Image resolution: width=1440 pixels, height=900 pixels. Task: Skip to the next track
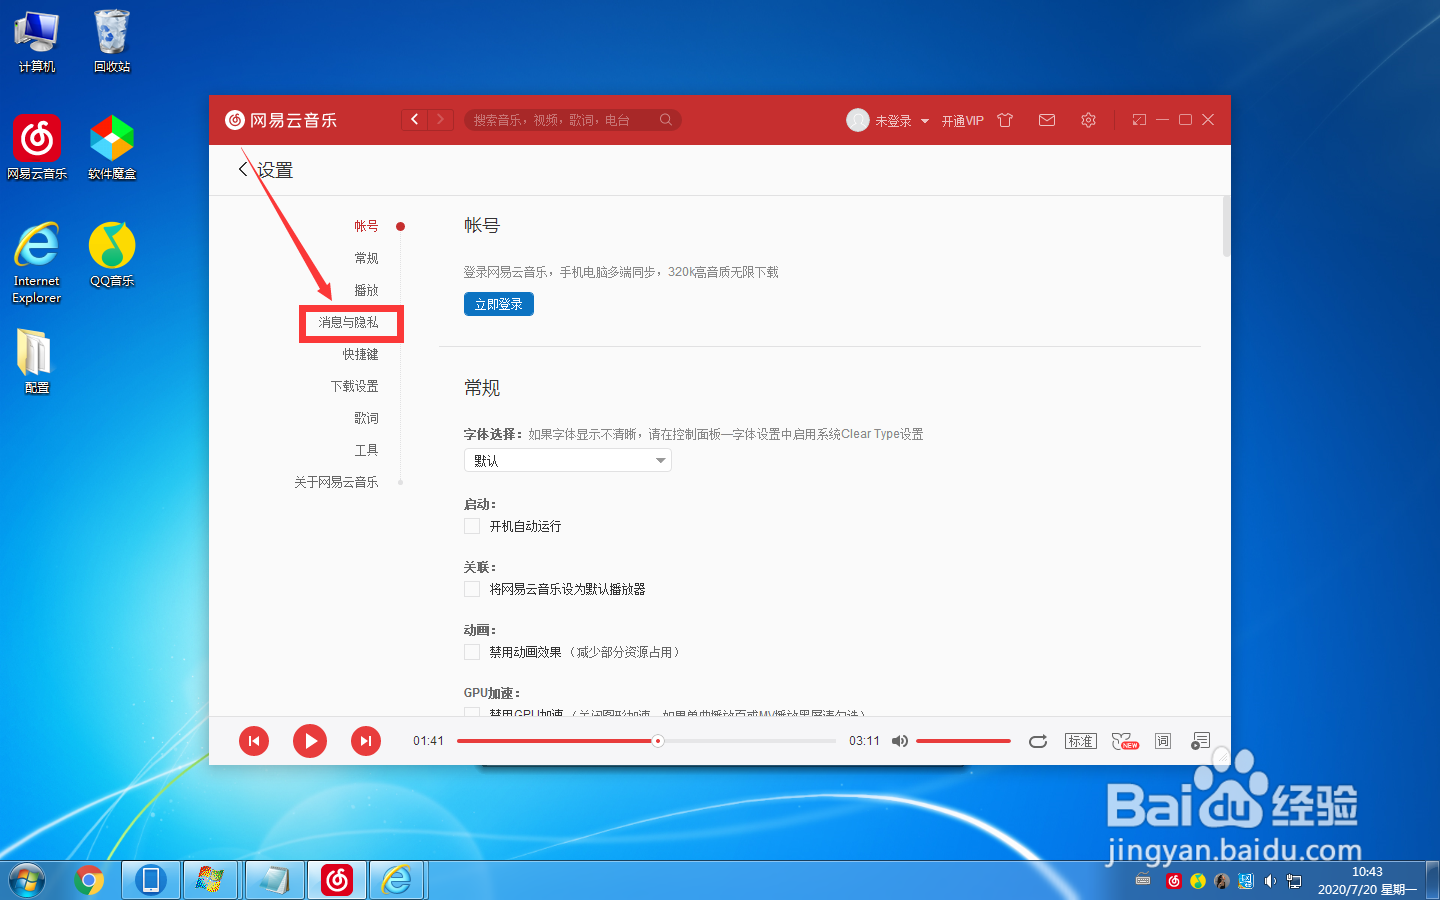point(366,741)
